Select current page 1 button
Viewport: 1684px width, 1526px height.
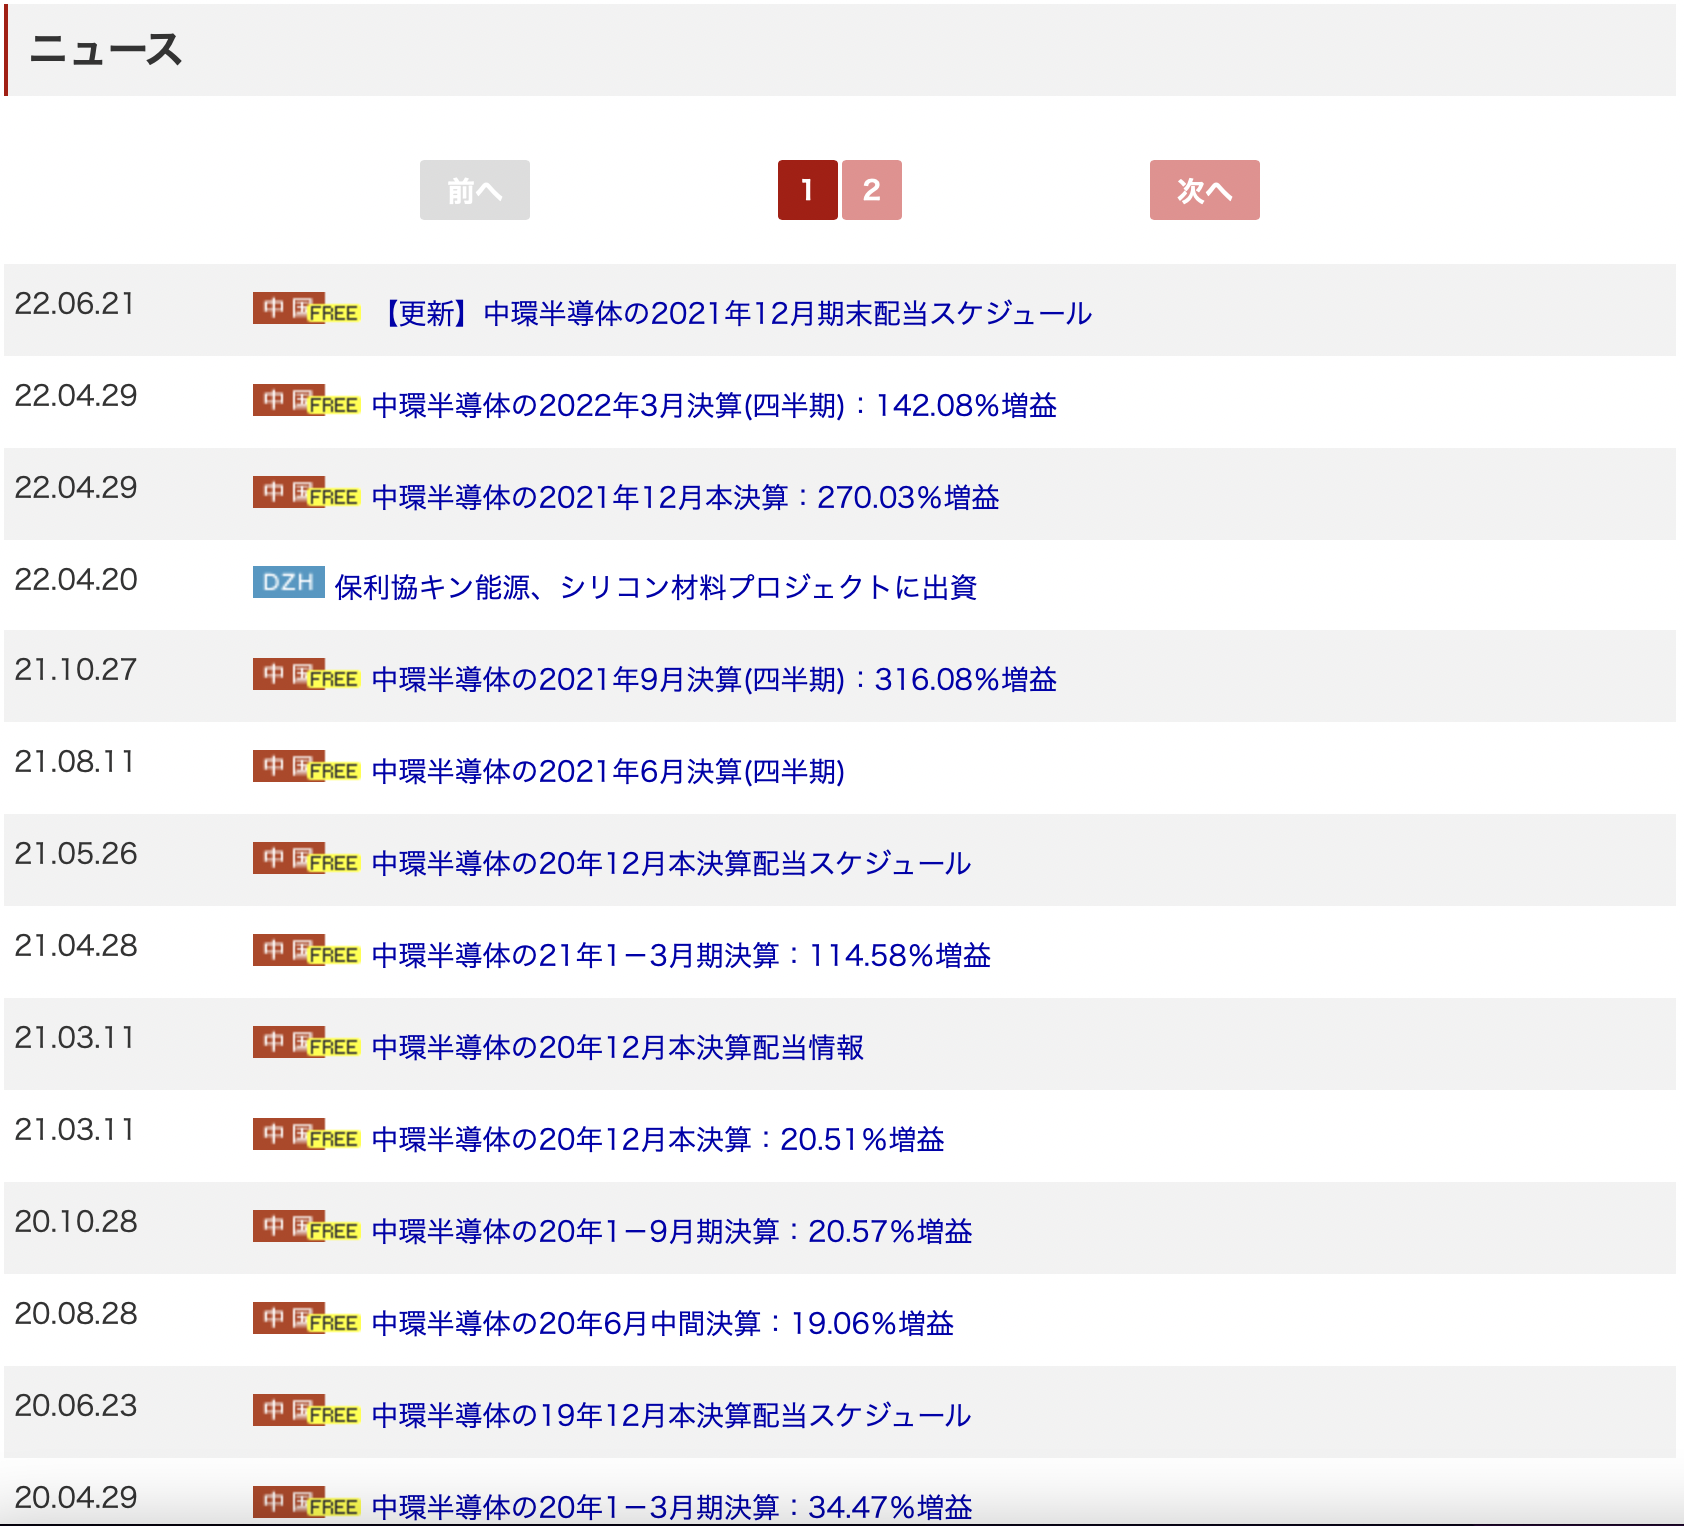(808, 190)
